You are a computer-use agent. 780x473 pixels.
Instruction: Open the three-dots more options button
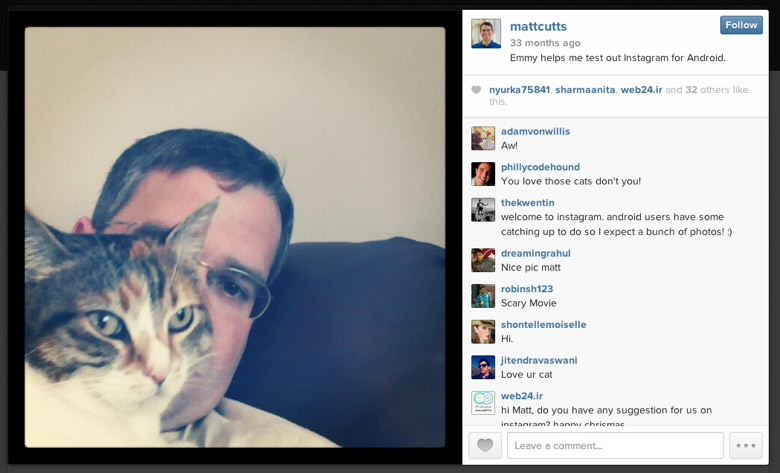[x=746, y=445]
